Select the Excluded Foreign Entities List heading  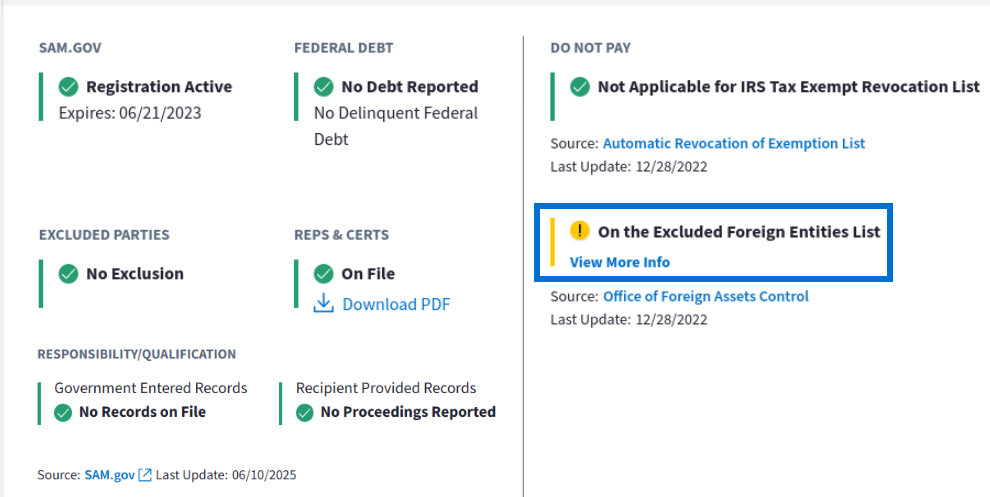739,232
